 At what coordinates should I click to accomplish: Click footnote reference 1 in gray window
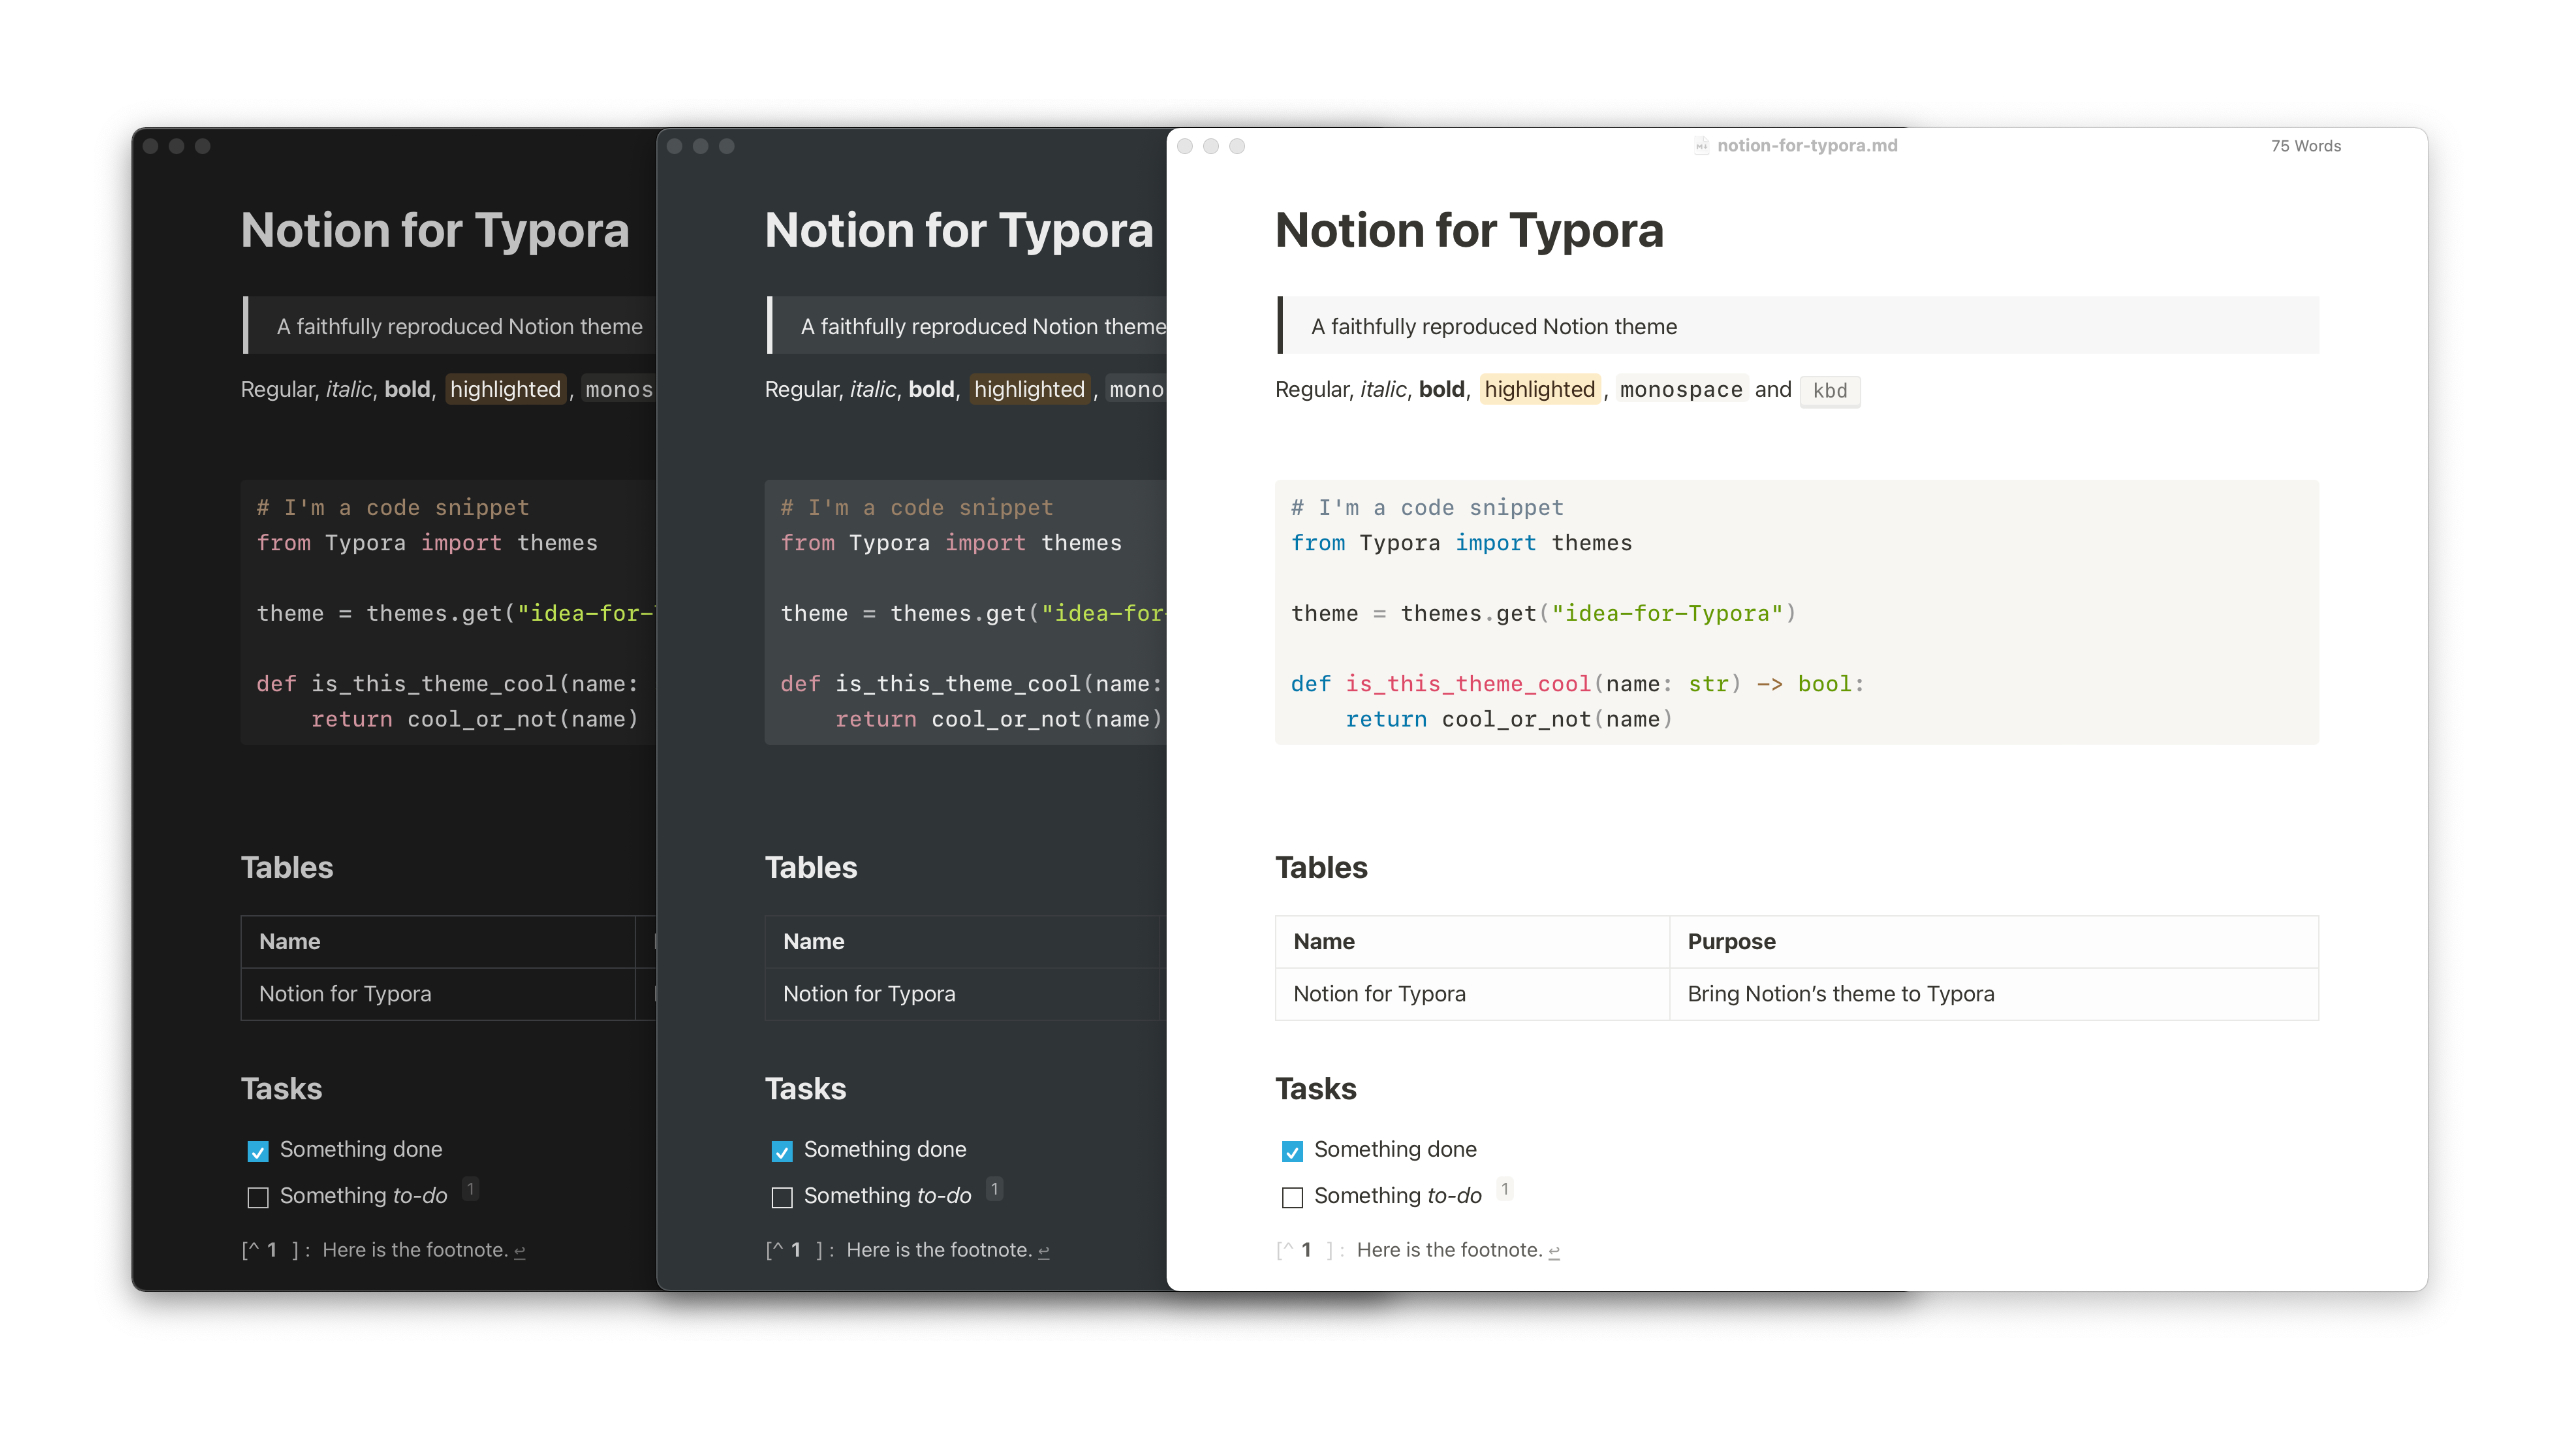click(x=994, y=1189)
